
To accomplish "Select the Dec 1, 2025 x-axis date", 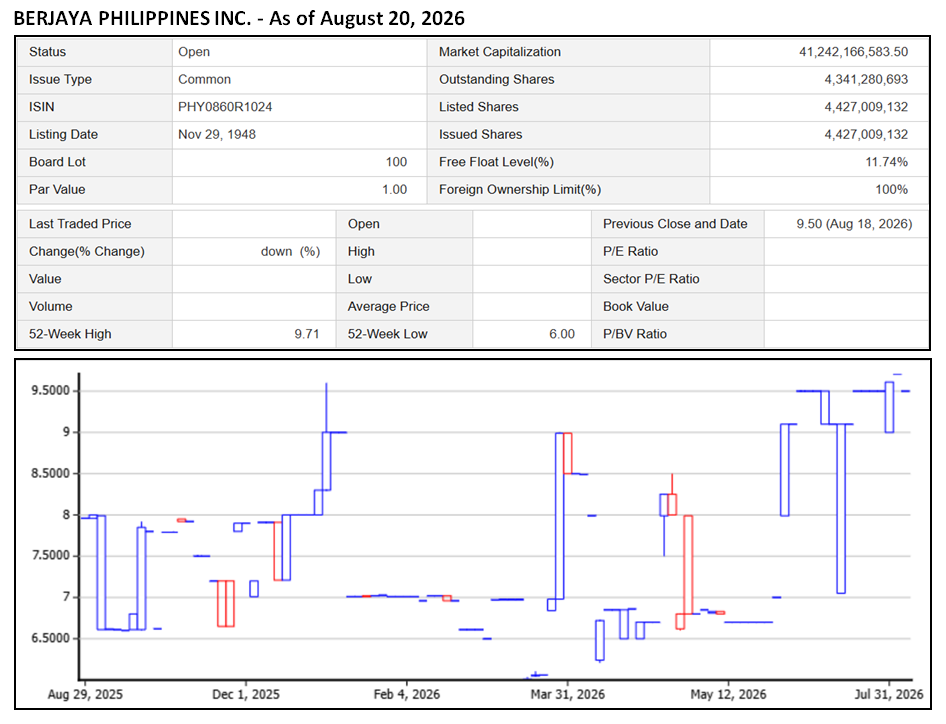I will point(246,694).
